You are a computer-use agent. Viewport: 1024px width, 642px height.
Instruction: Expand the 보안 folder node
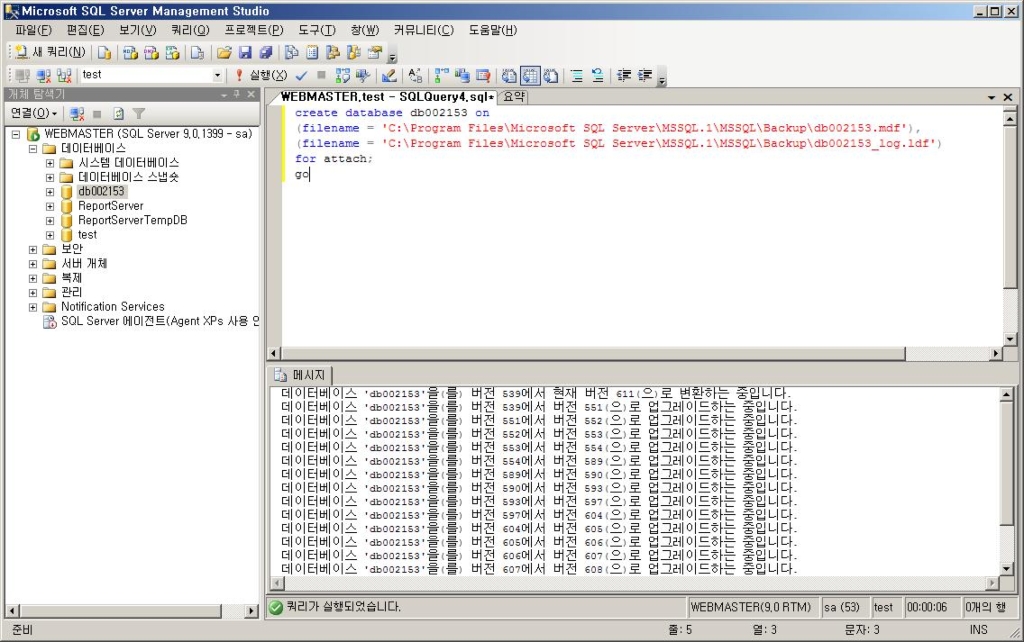click(33, 249)
